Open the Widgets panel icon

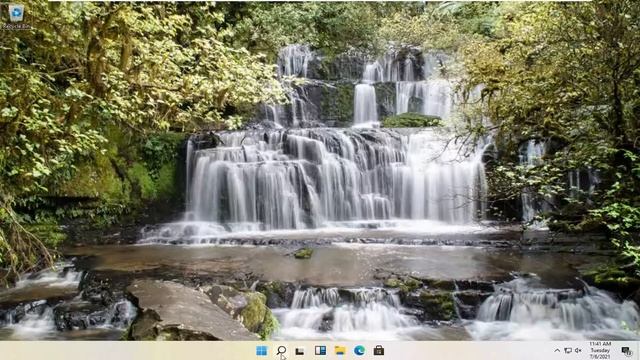coord(320,351)
